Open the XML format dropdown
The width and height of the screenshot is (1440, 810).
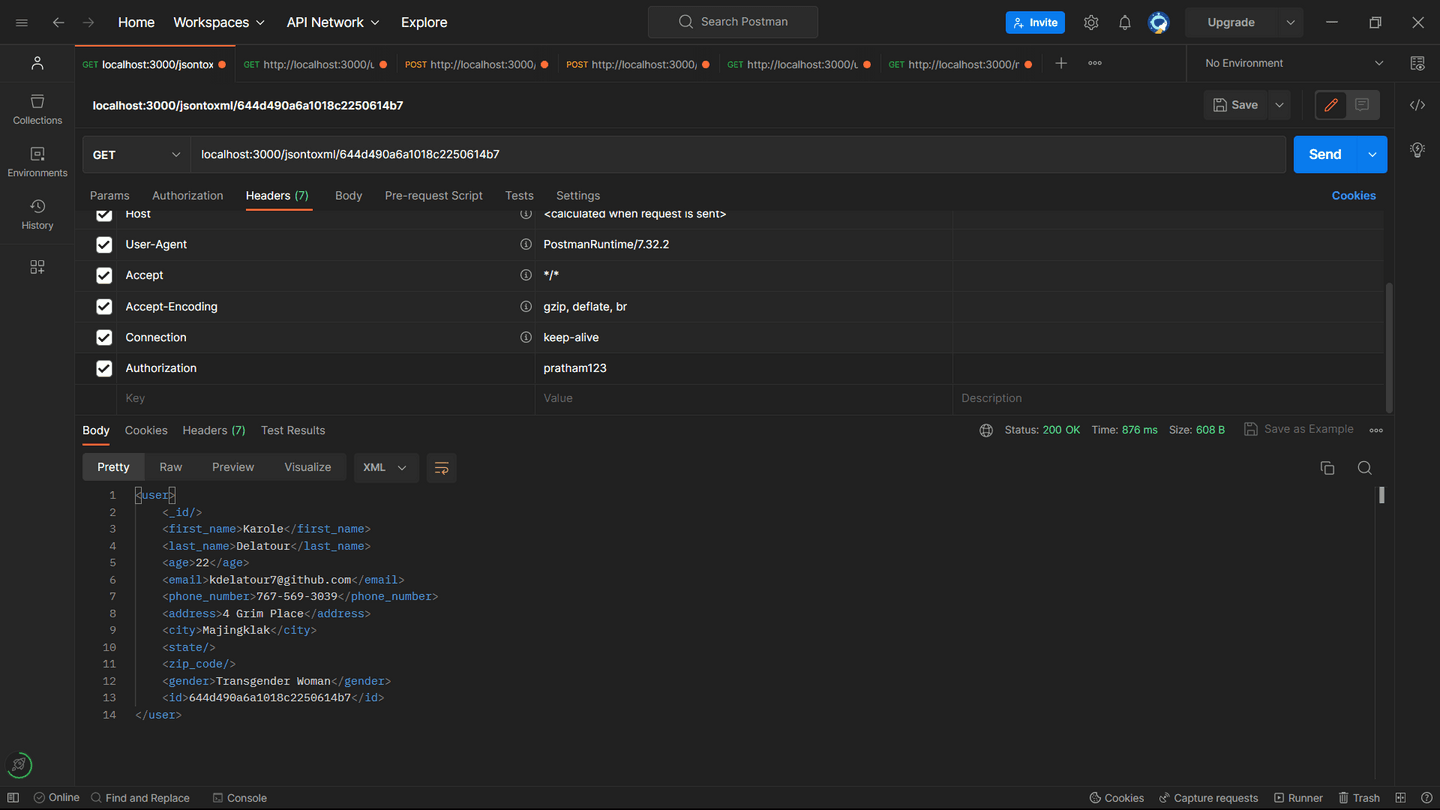pos(386,468)
